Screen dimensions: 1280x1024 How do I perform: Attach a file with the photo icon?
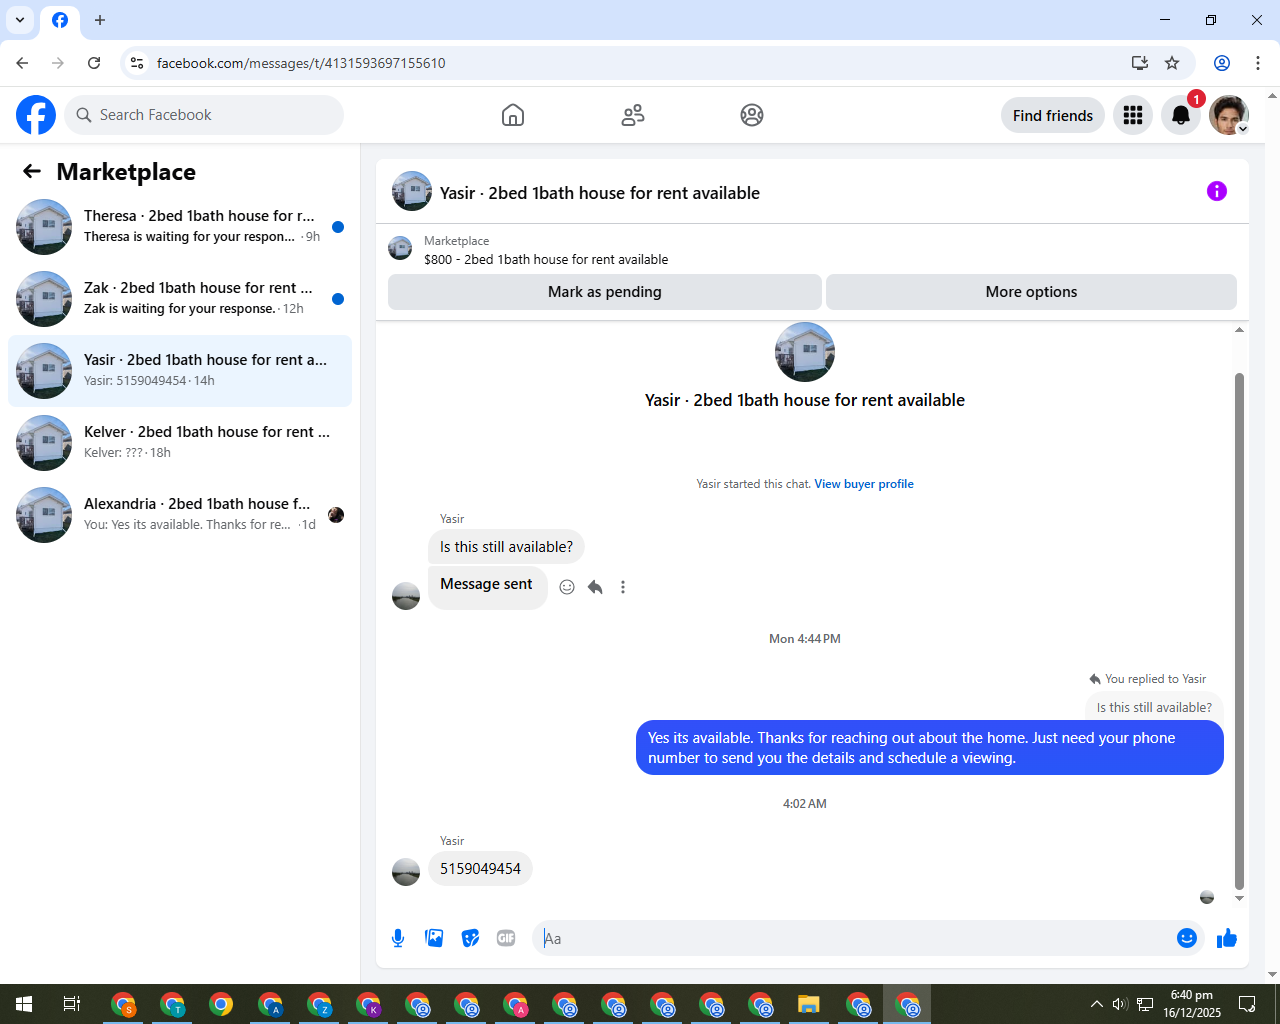coord(434,938)
